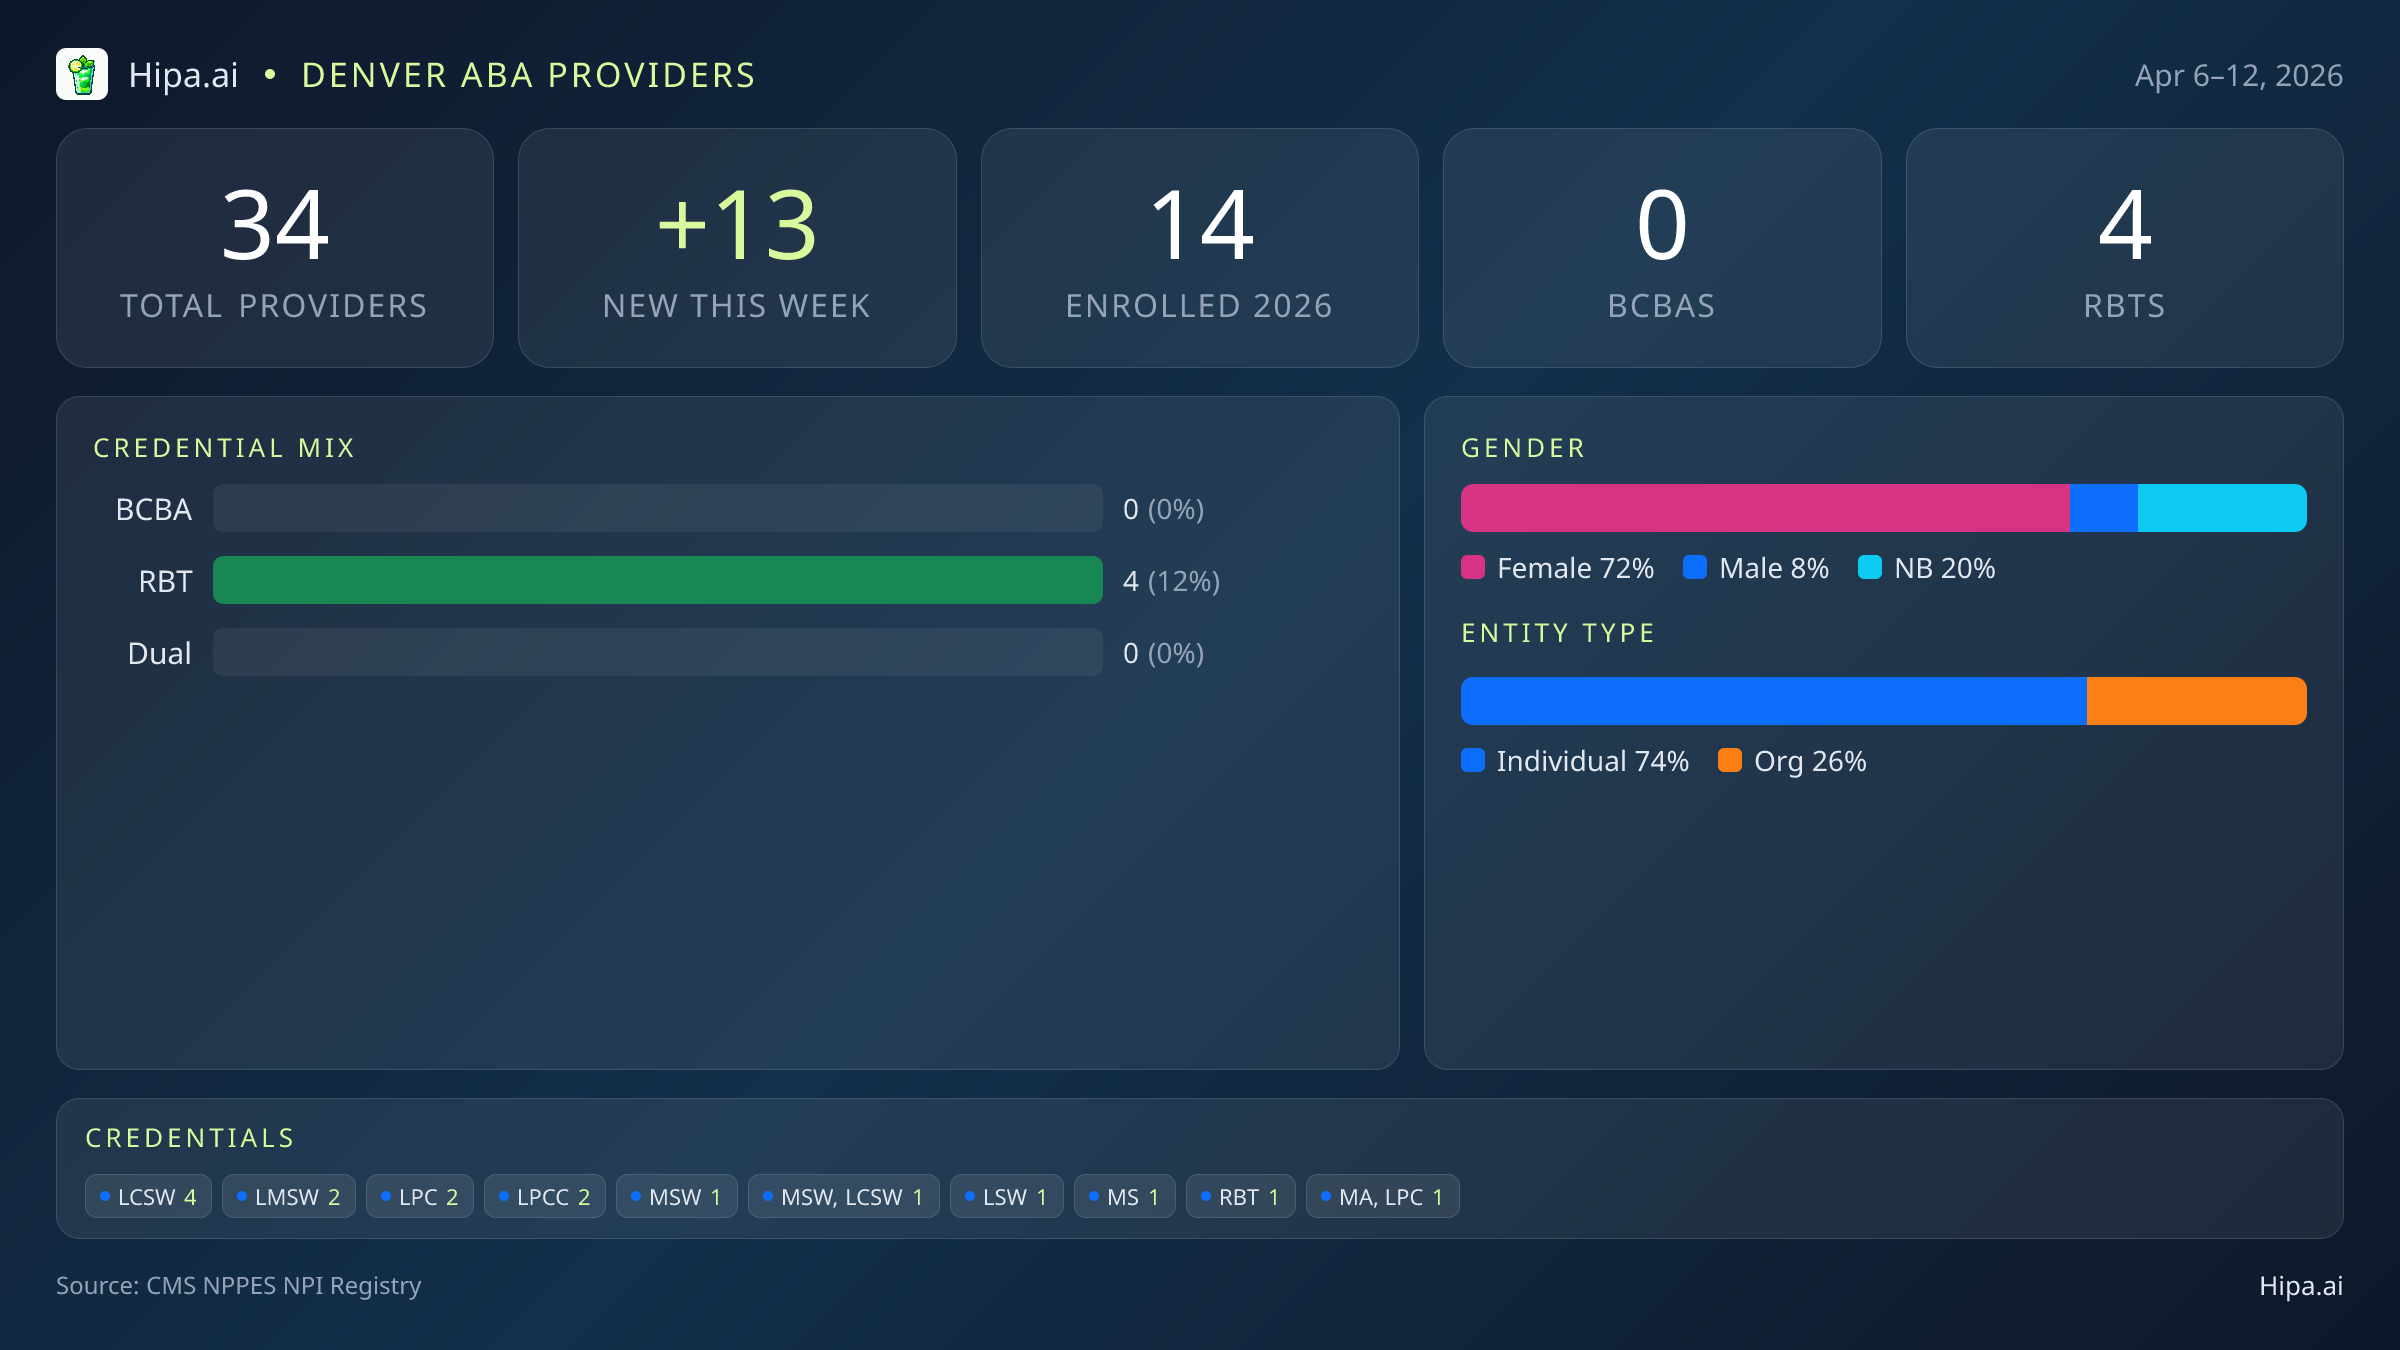Click the Individual blue legend swatch
The height and width of the screenshot is (1350, 2400).
(1473, 761)
